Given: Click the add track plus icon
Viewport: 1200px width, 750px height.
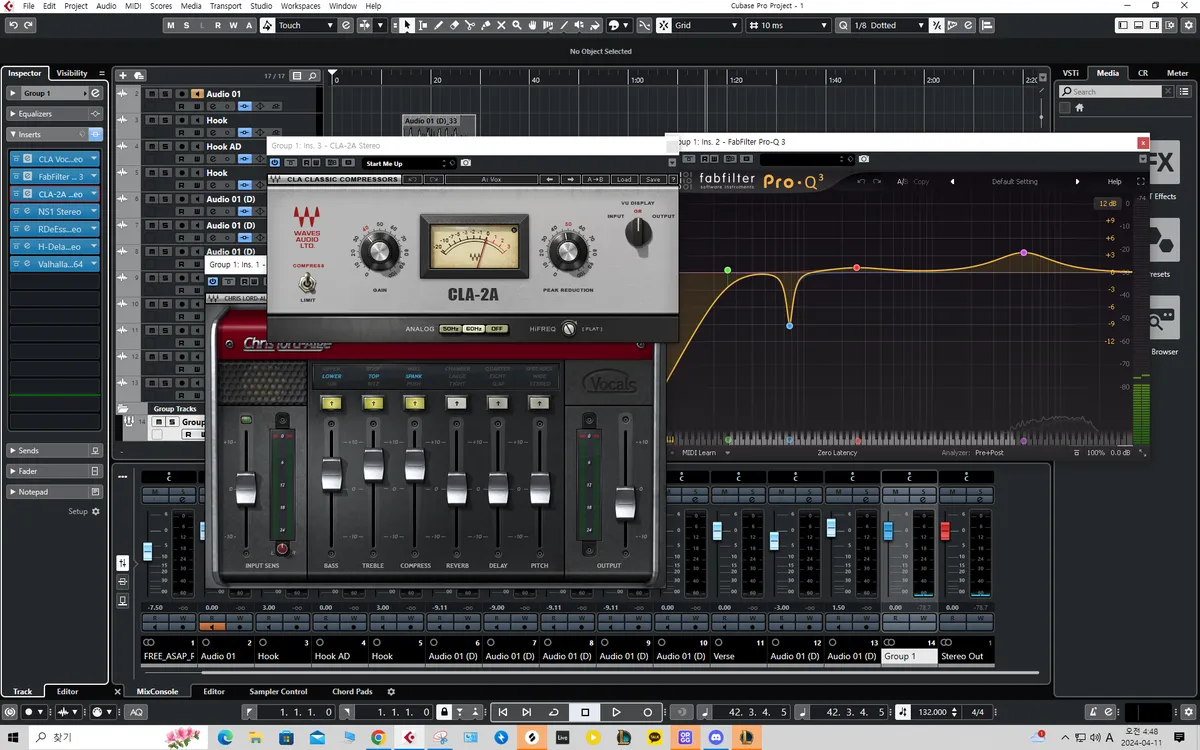Looking at the screenshot, I should (123, 75).
